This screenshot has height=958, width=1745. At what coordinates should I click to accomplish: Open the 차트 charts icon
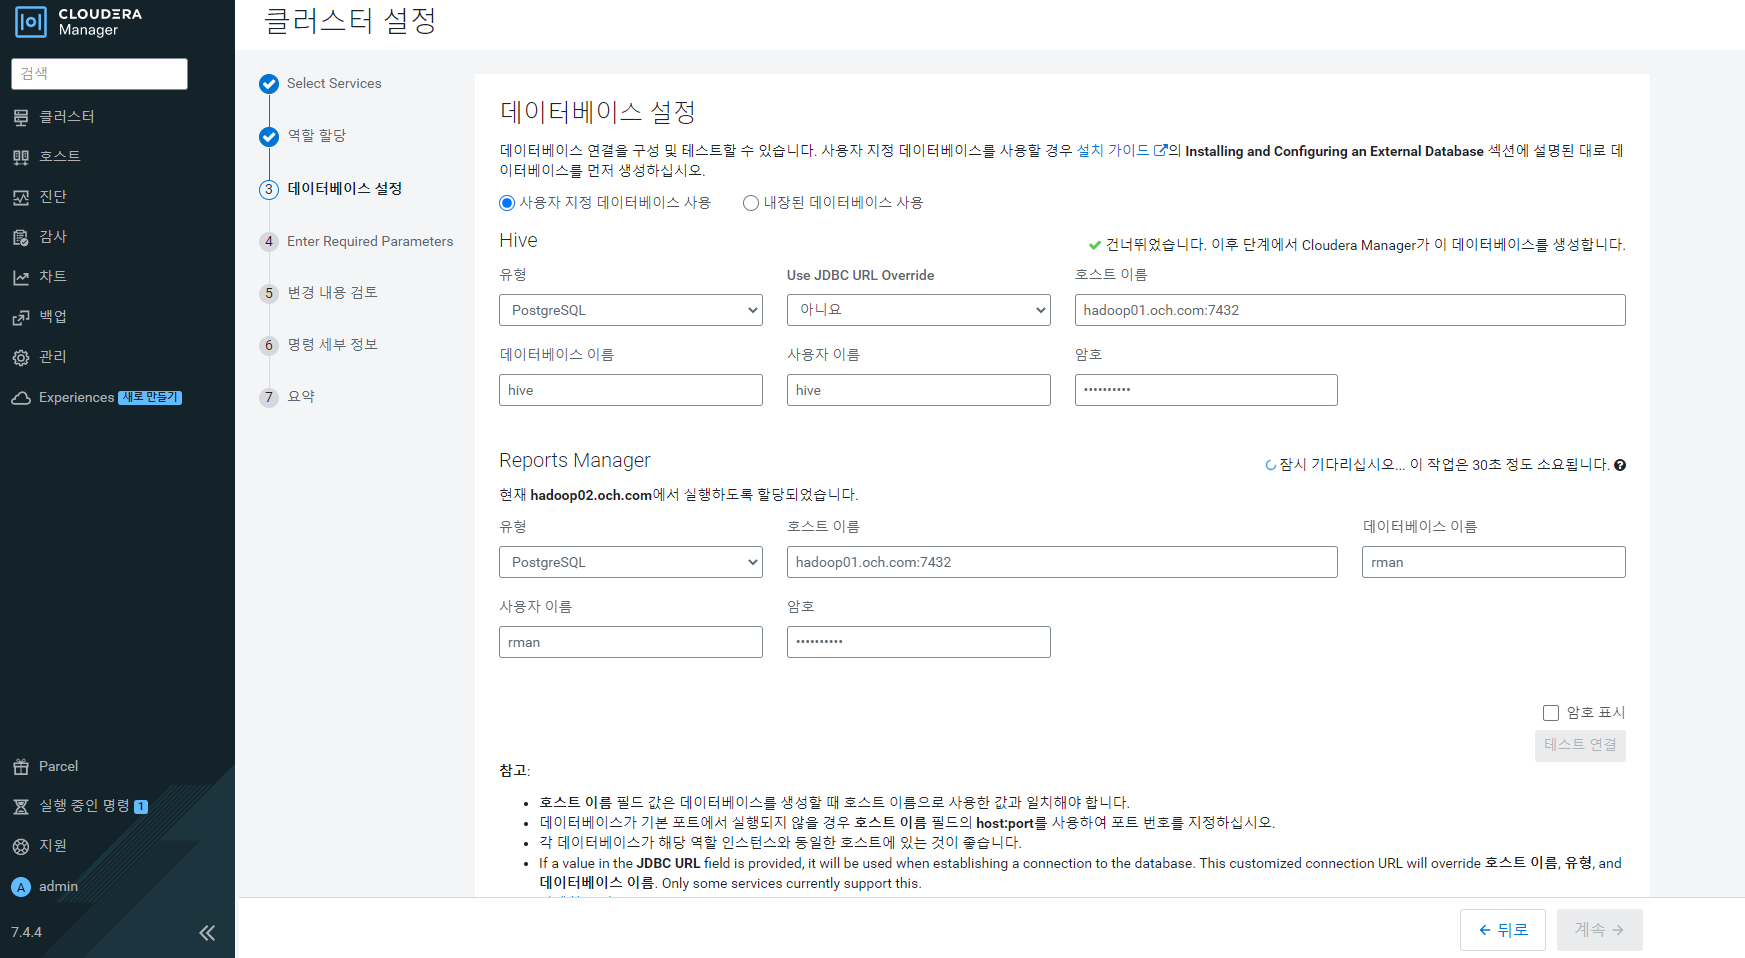21,277
